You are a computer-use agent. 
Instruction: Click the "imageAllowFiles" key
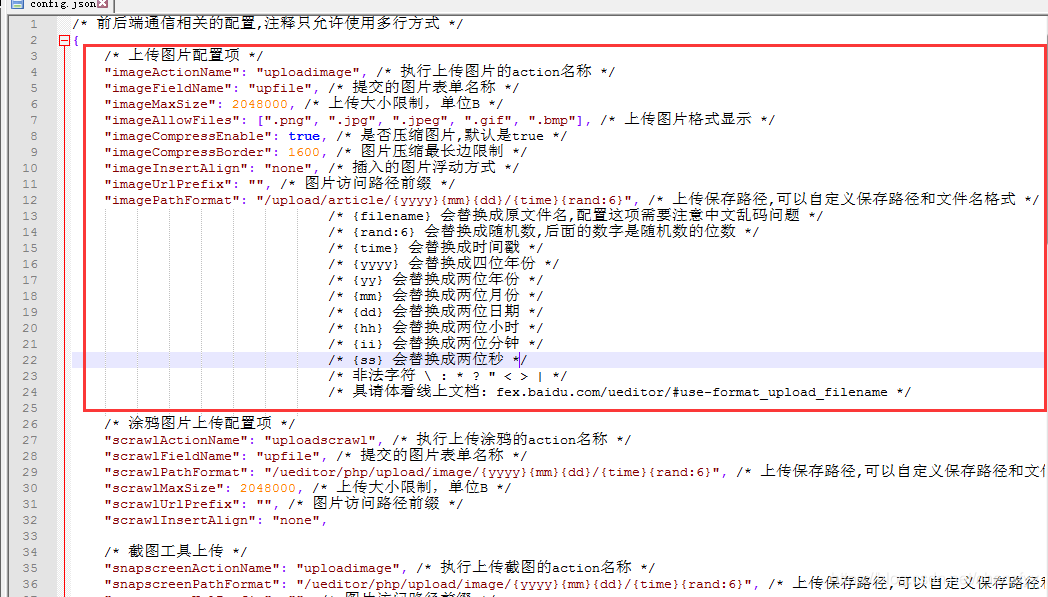(x=172, y=120)
